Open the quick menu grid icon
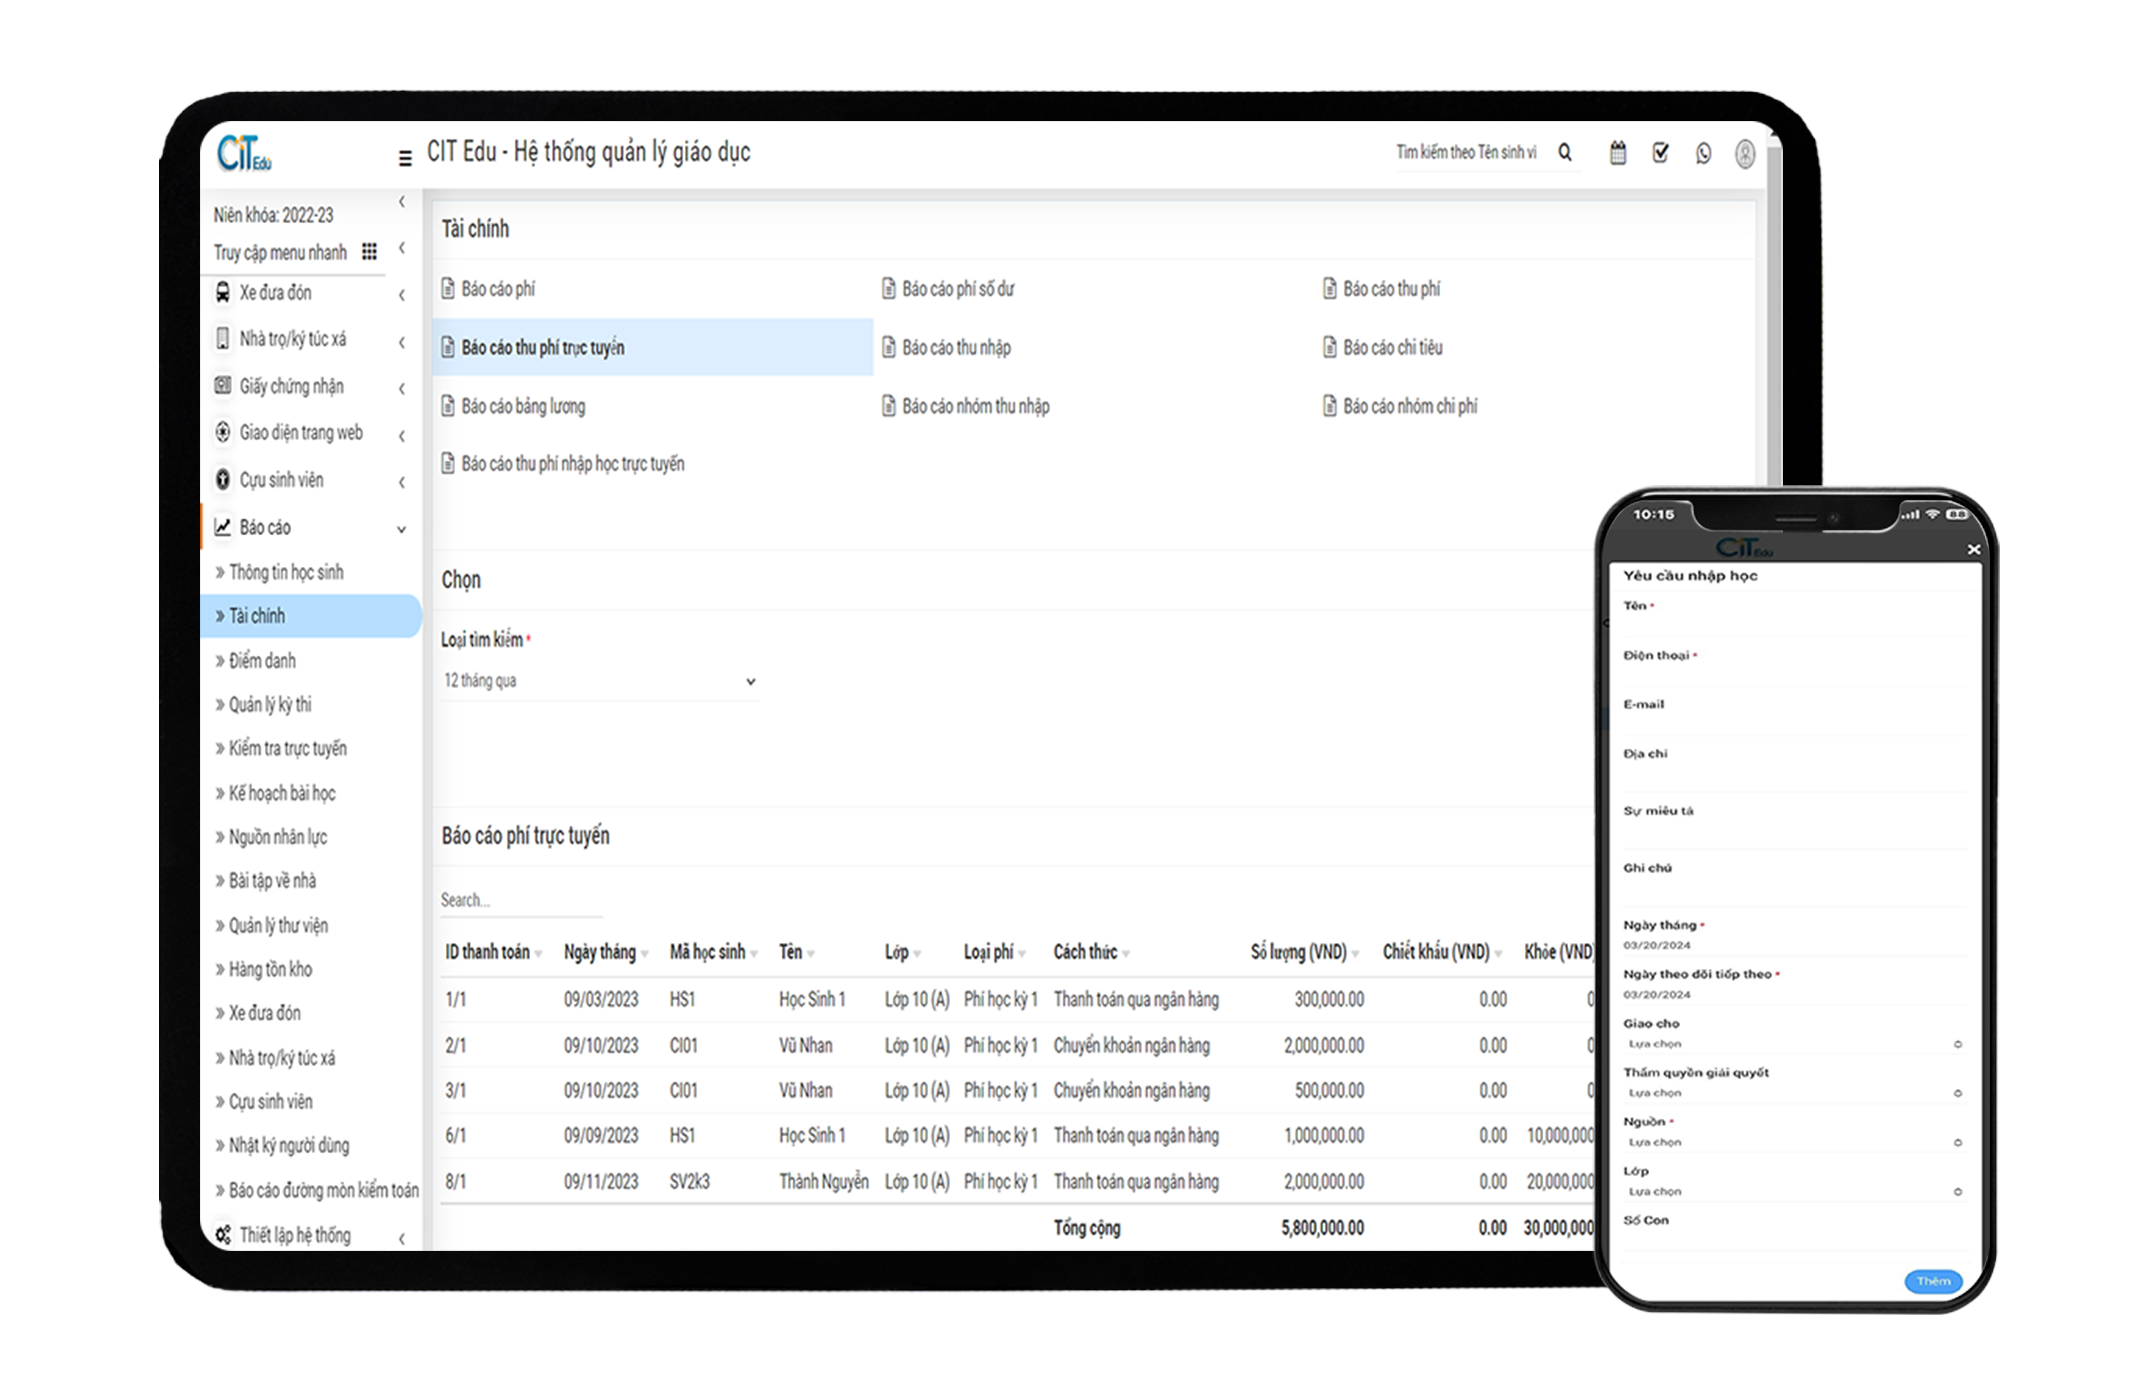The height and width of the screenshot is (1381, 2154). click(x=369, y=251)
